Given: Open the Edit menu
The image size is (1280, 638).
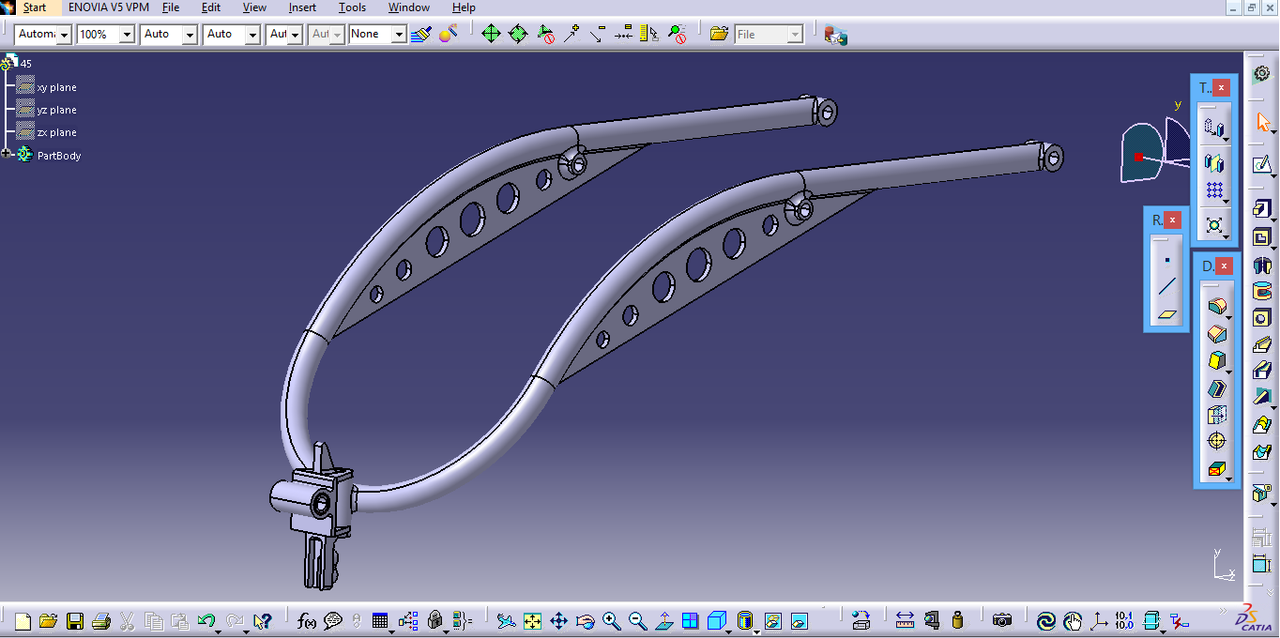Looking at the screenshot, I should tap(211, 7).
